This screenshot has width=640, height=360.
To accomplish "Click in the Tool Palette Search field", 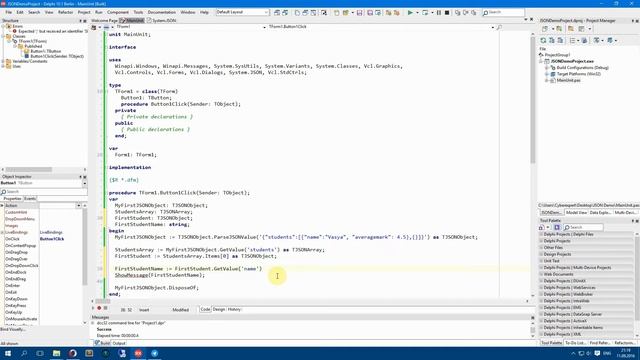I will click(583, 227).
